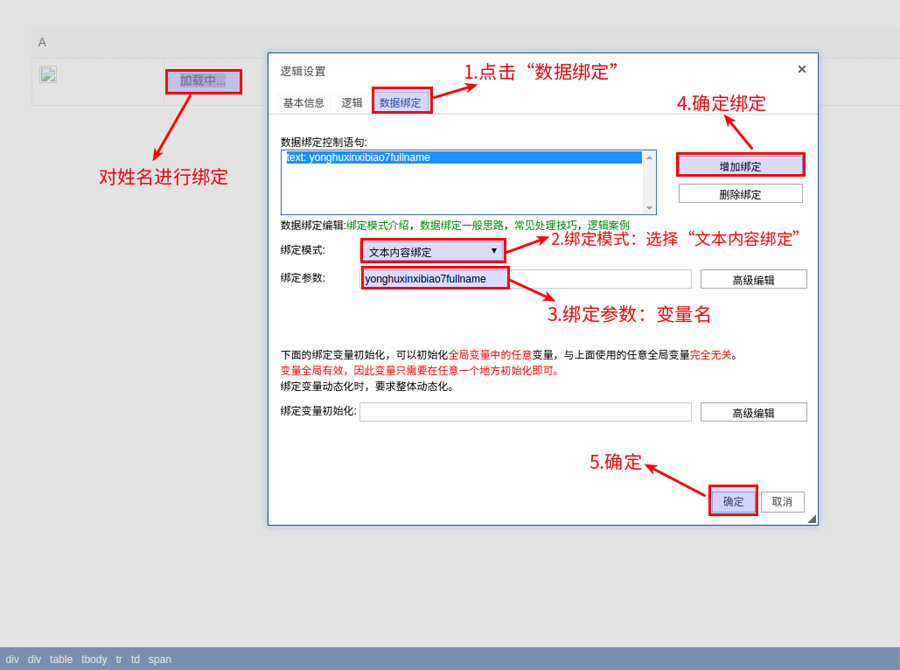Click into the 绑定参数 input field
This screenshot has height=670, width=900.
pos(526,279)
